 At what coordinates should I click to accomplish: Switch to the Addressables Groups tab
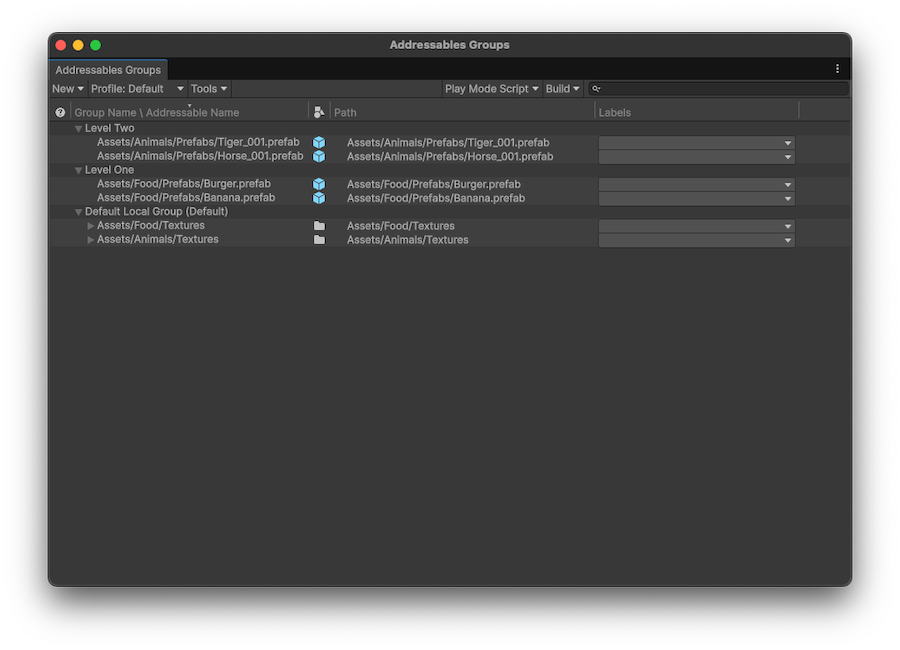(x=107, y=70)
